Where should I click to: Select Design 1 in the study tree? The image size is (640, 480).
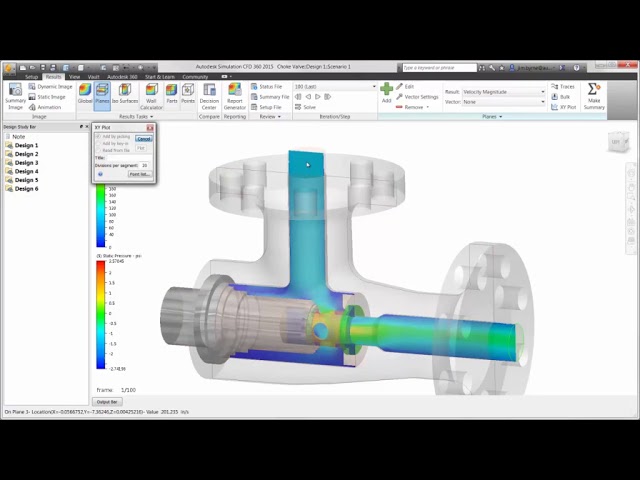pyautogui.click(x=22, y=145)
